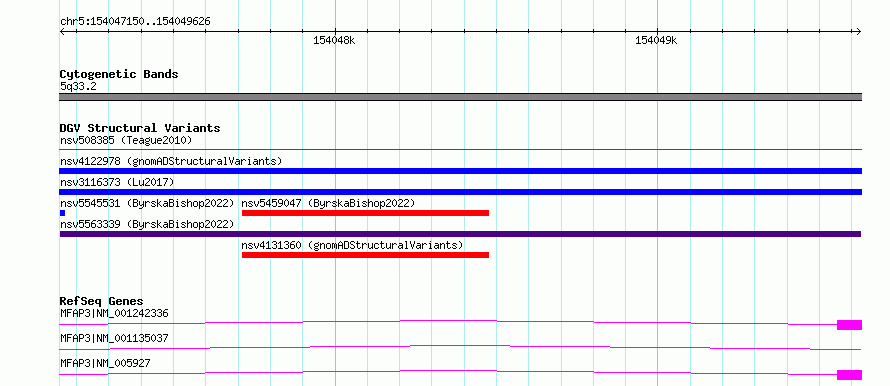Click the 5q33.2 band label

pos(79,87)
